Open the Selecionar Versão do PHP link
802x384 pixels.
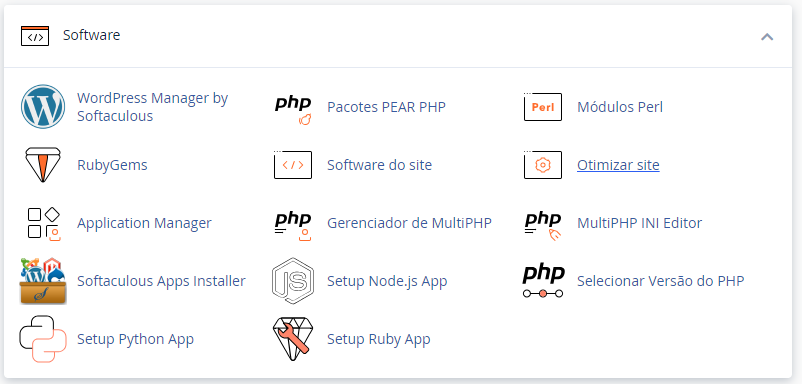(660, 281)
